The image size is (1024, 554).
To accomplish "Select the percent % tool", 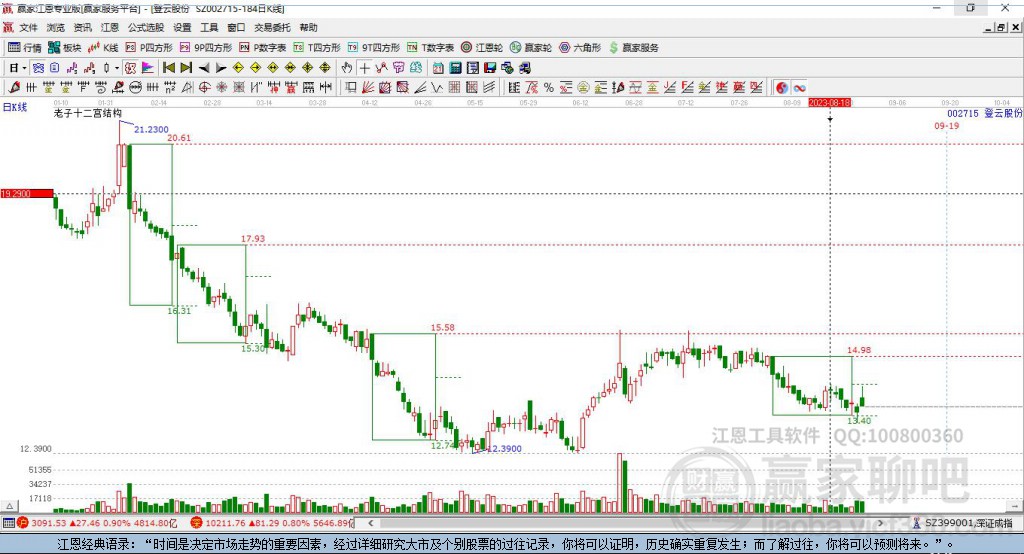I will tap(549, 88).
